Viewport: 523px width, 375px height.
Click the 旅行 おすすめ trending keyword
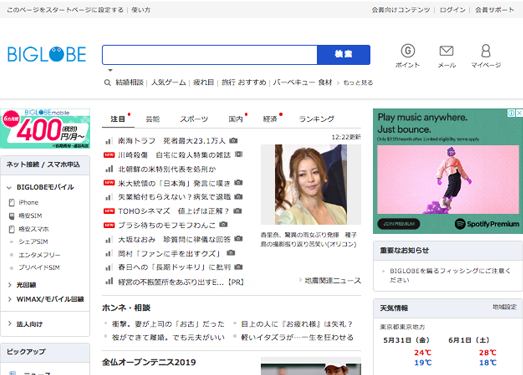244,82
